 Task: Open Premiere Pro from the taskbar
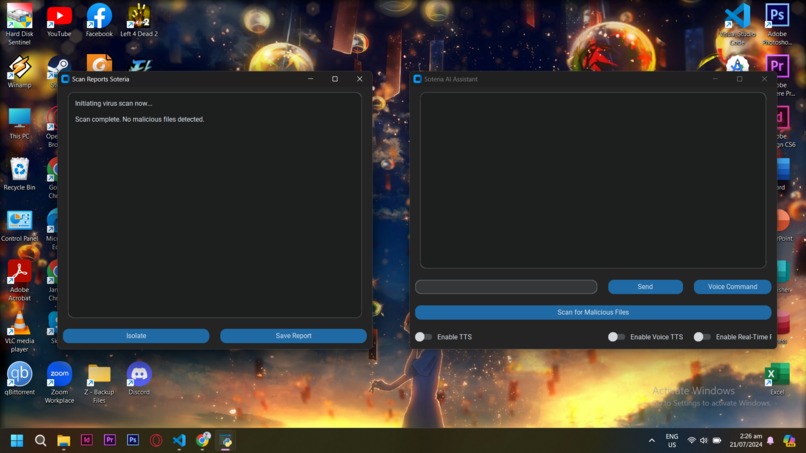click(x=109, y=440)
